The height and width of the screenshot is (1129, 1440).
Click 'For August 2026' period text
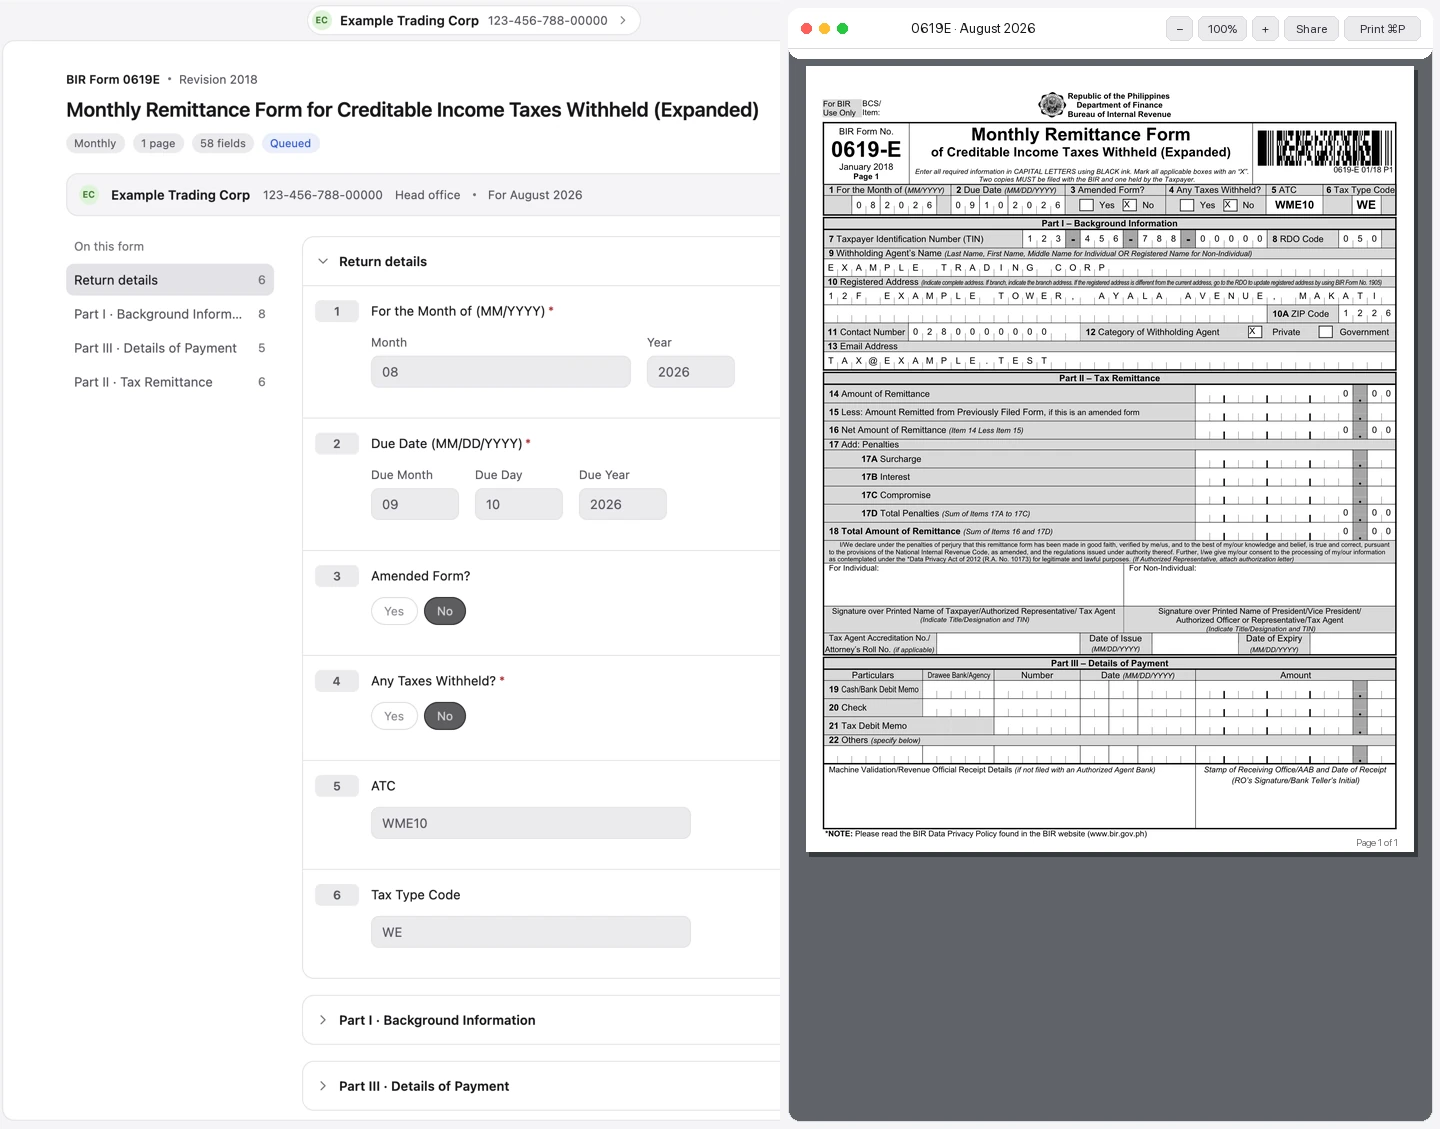coord(535,195)
